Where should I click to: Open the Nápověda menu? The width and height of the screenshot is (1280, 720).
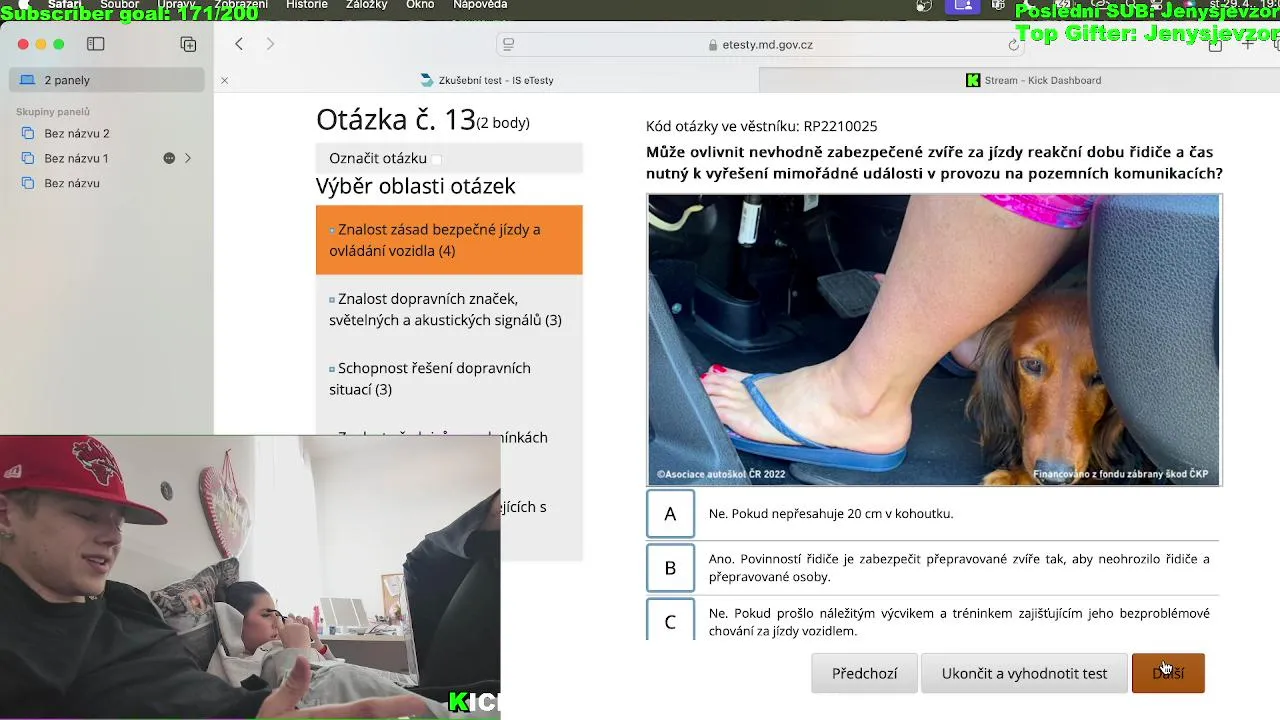(480, 5)
